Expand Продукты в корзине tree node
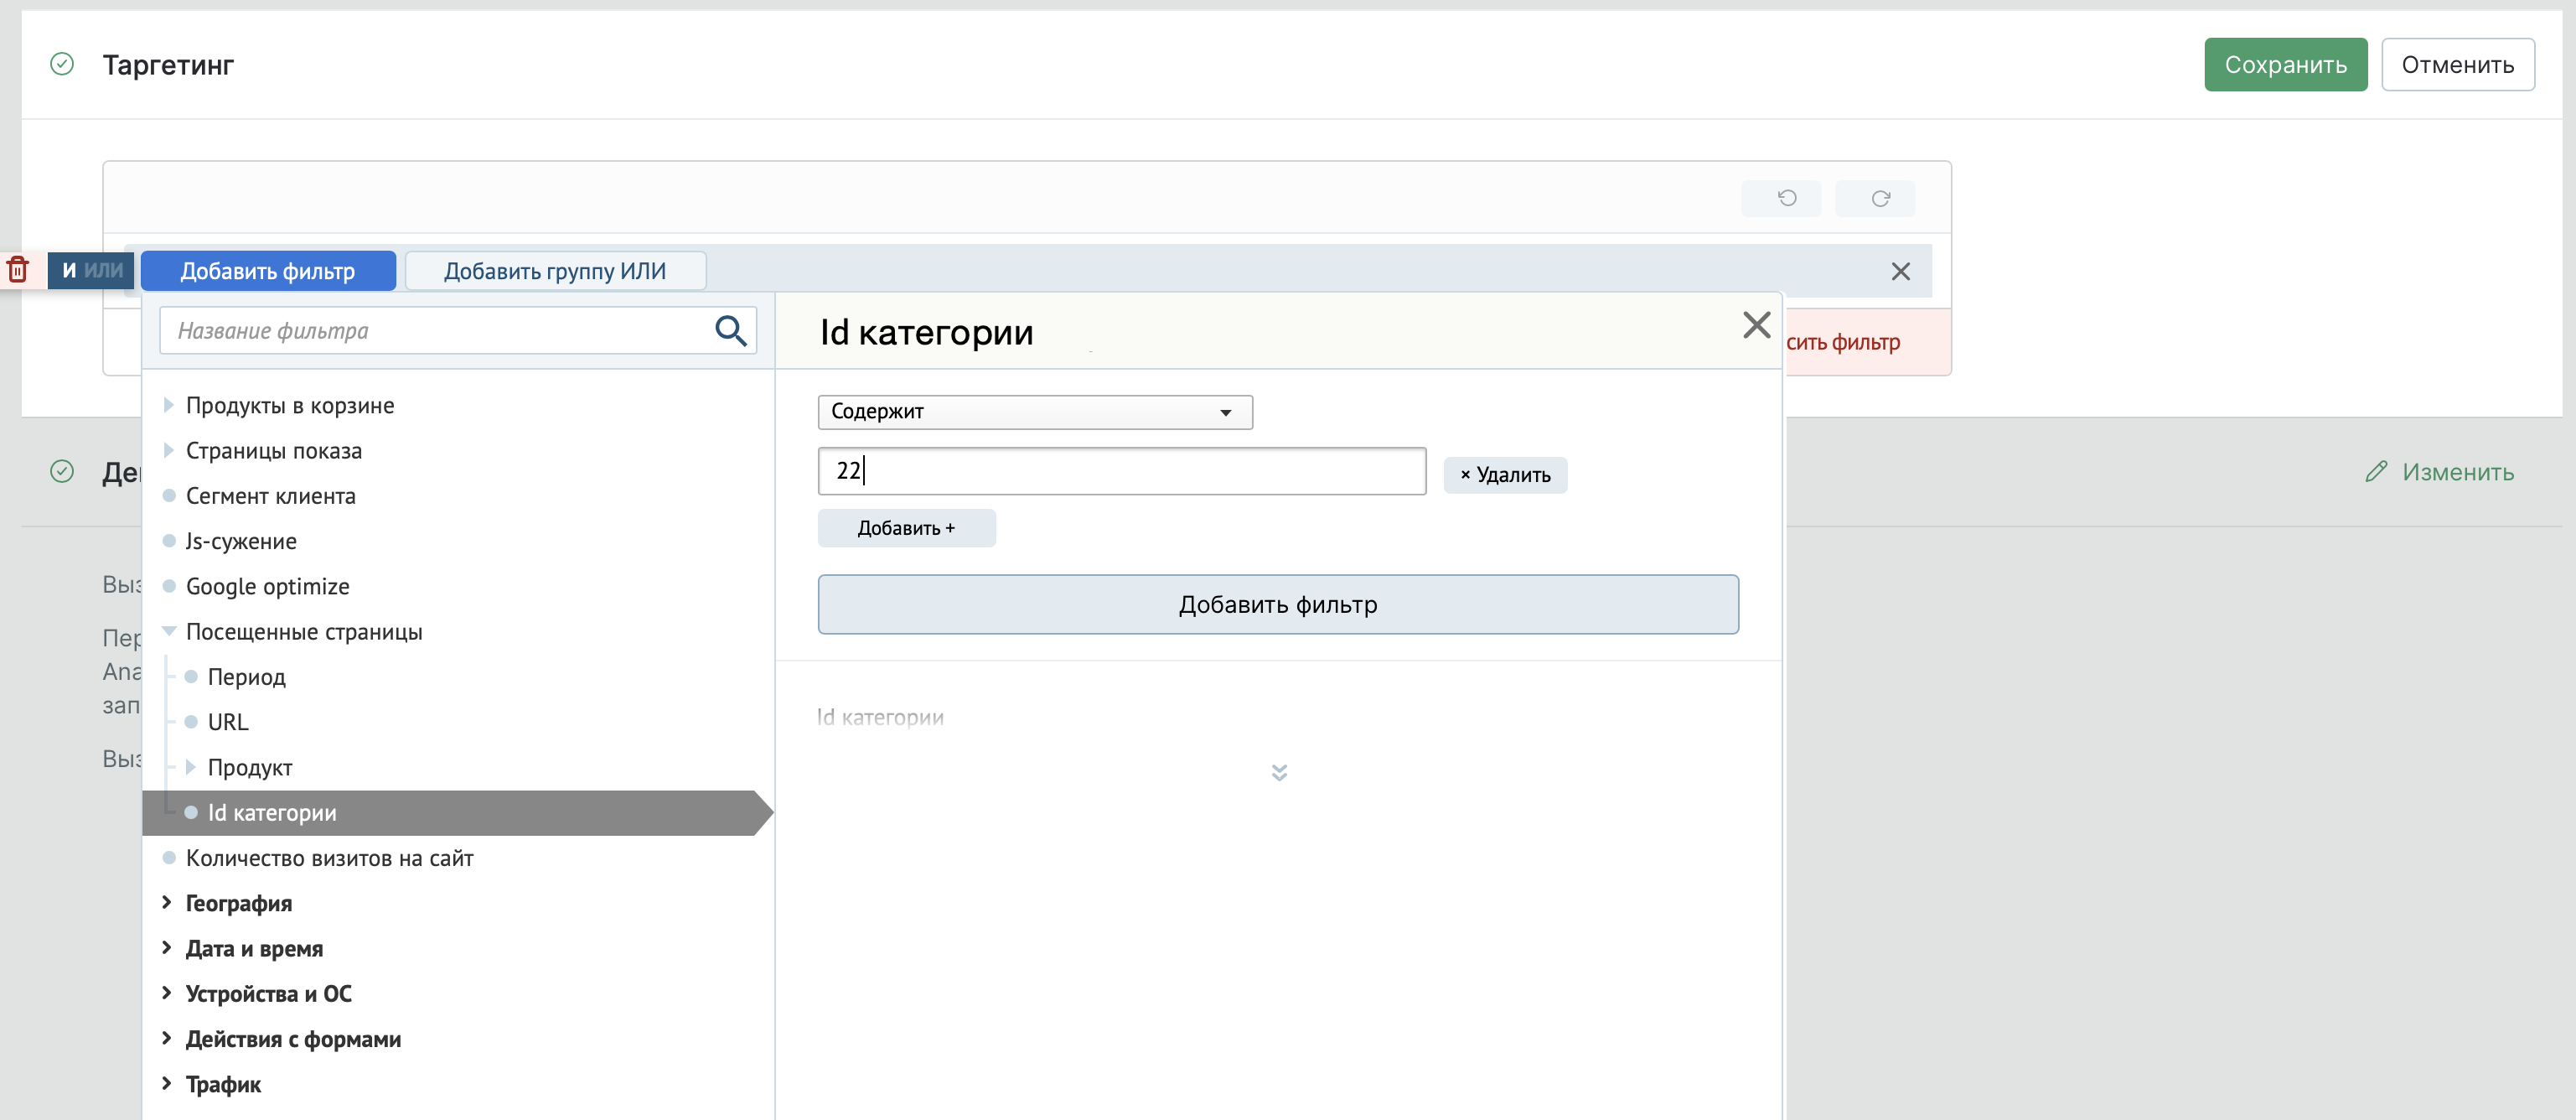2576x1120 pixels. pyautogui.click(x=169, y=405)
